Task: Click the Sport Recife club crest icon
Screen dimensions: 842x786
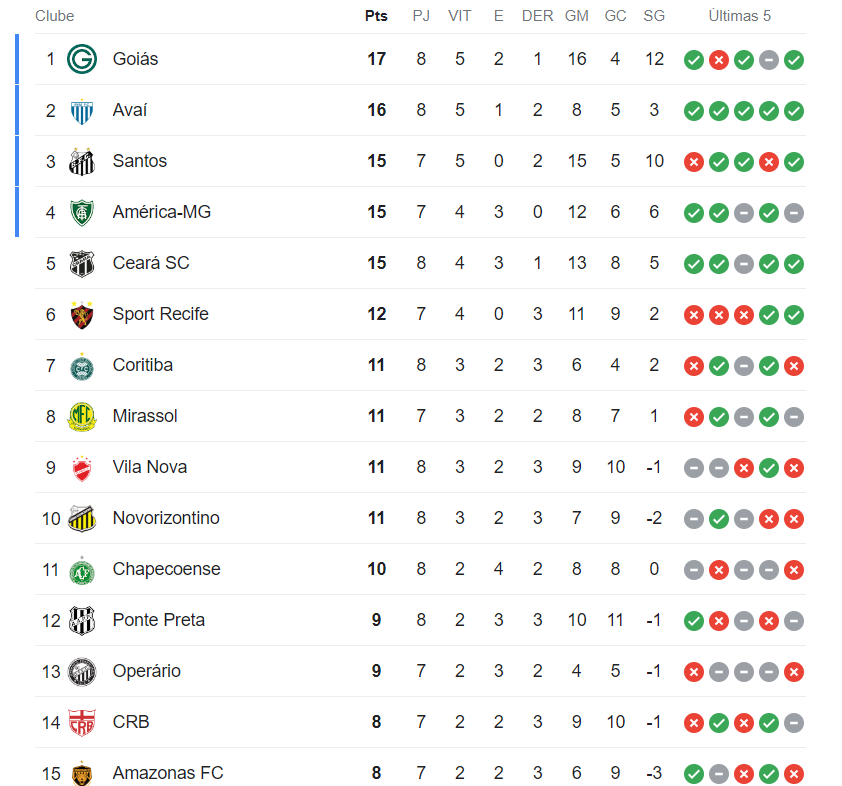Action: [x=82, y=315]
